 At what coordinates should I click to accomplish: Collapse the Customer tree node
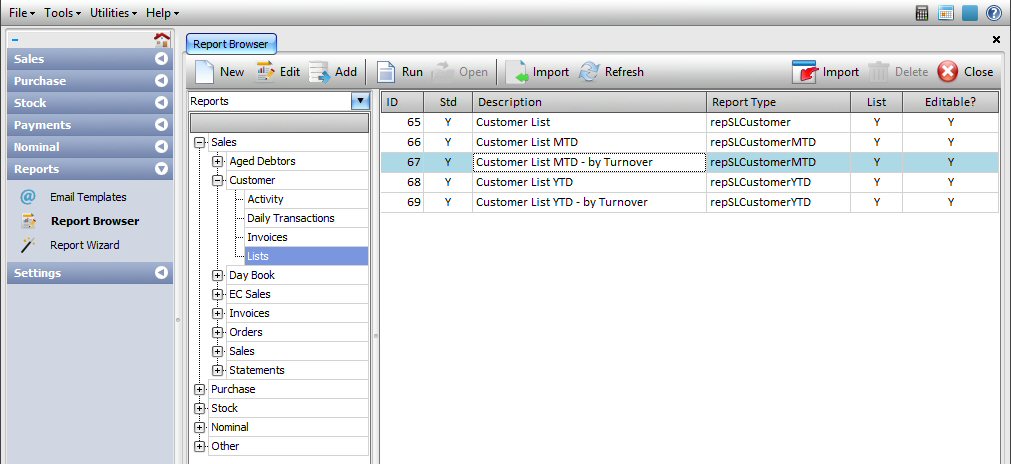coord(218,180)
